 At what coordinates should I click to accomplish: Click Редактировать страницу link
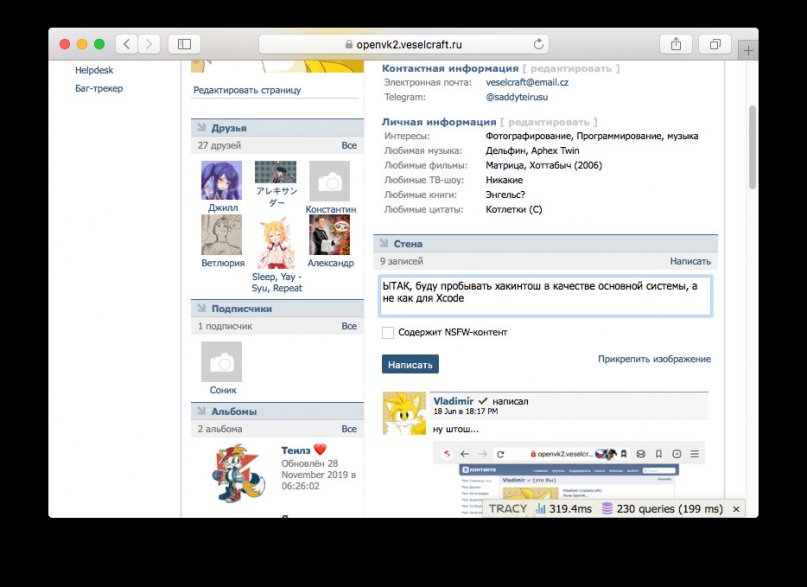coord(247,90)
